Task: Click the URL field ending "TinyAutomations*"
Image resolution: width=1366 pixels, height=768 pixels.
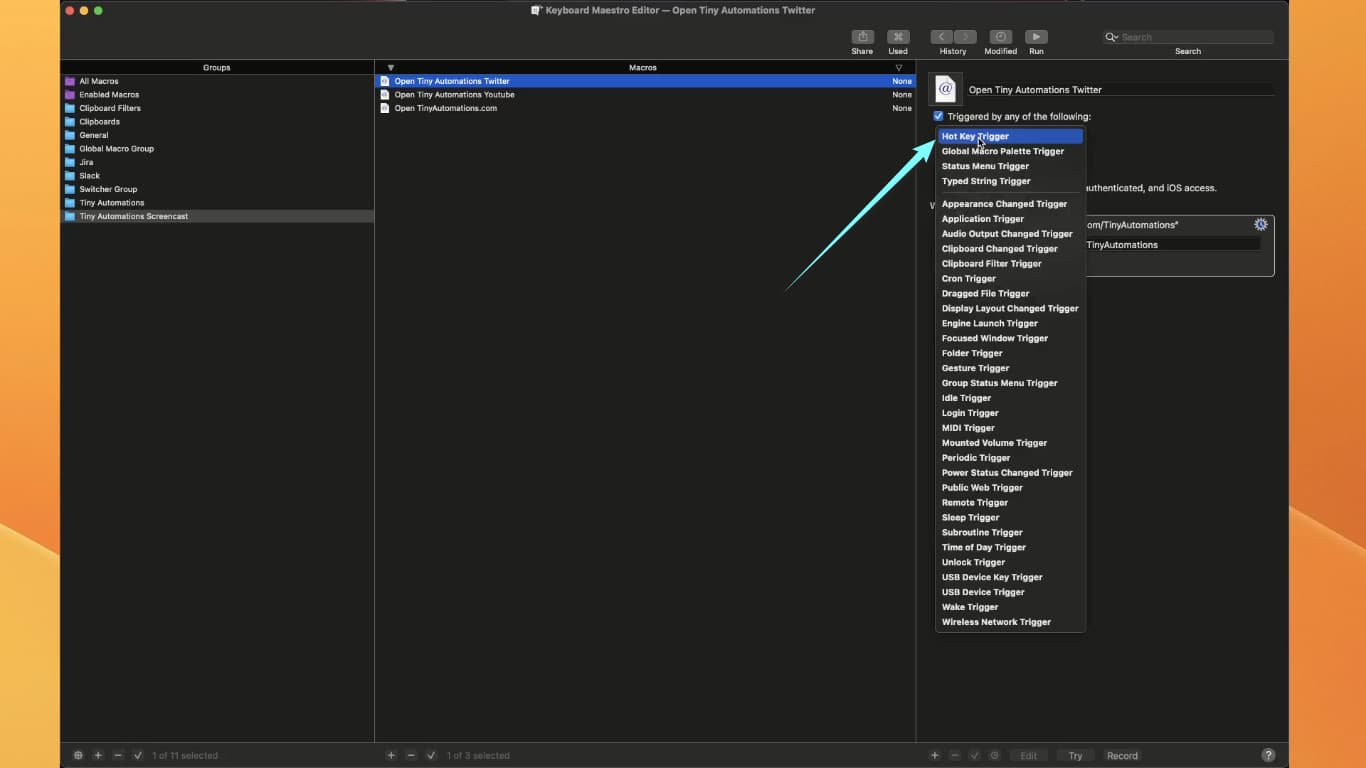Action: (x=1166, y=225)
